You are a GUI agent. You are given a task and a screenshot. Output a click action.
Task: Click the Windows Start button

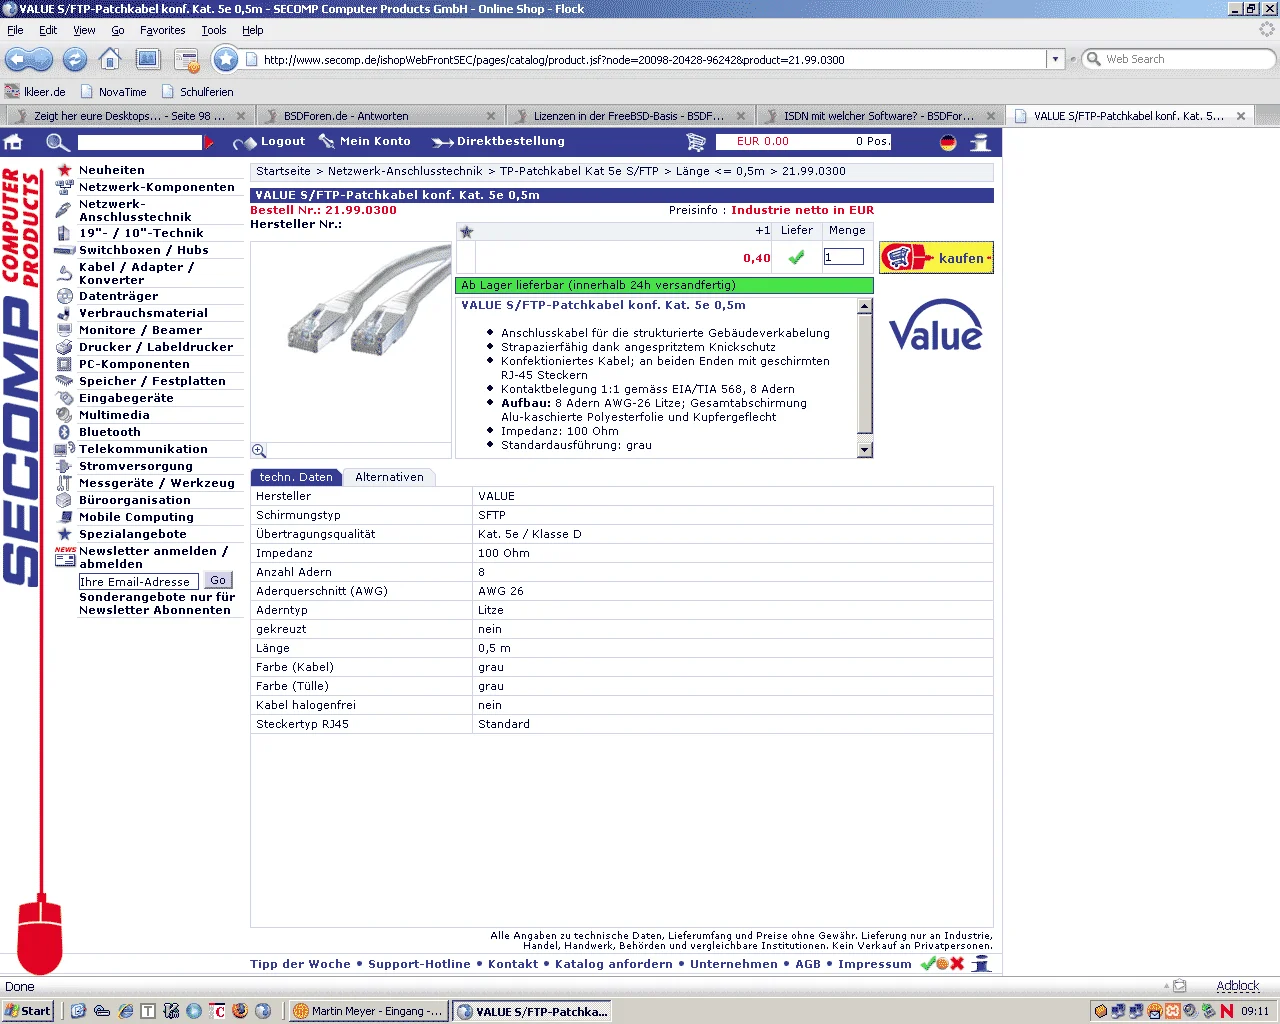[x=28, y=1011]
